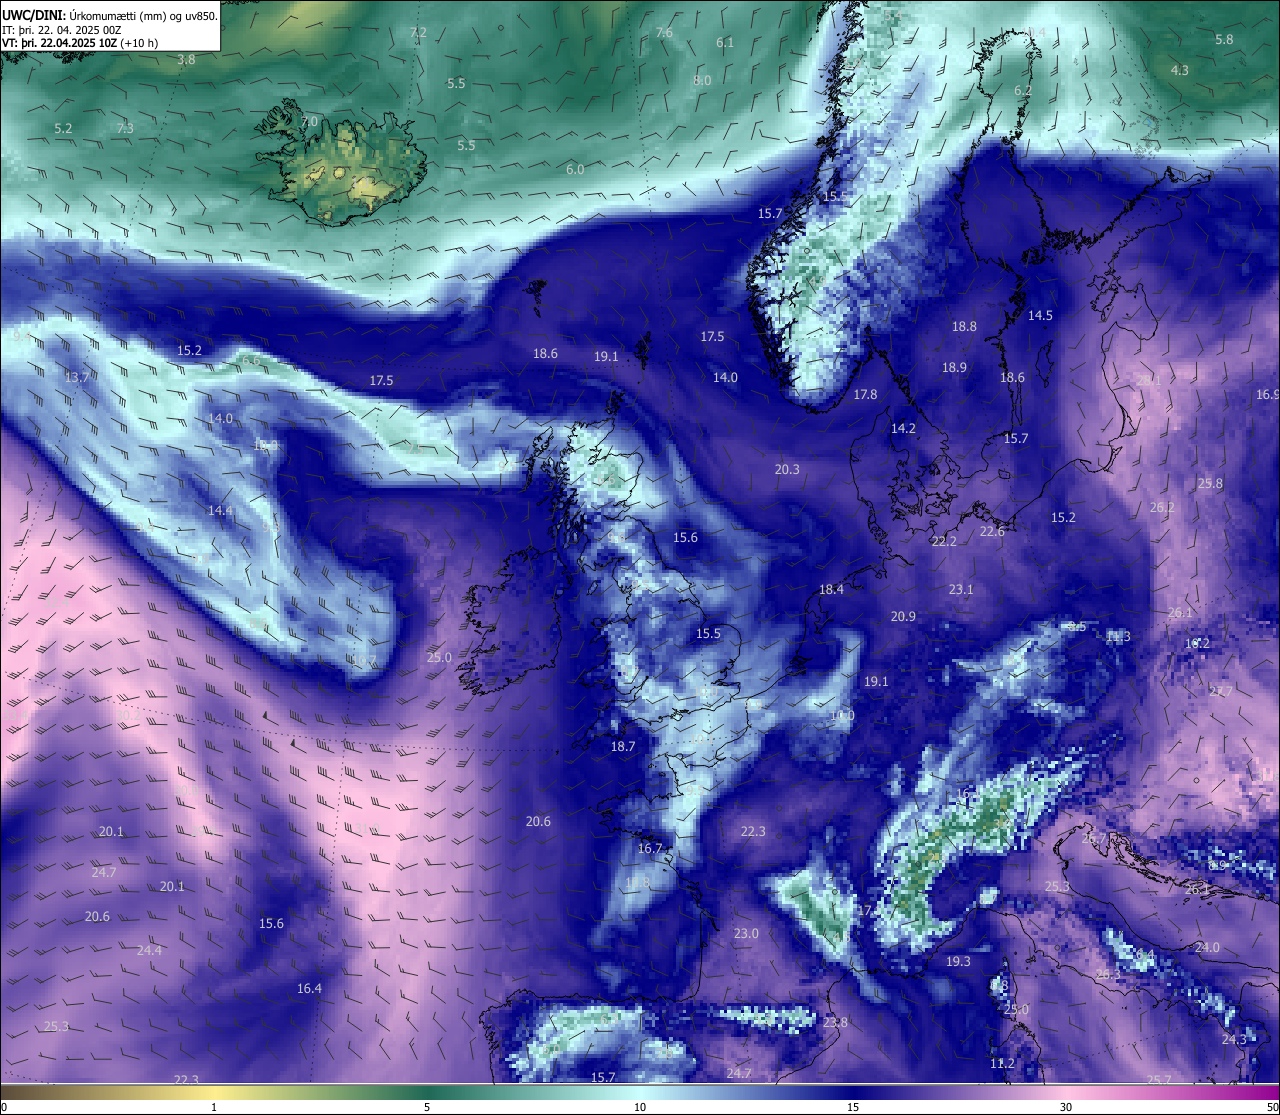
Task: Click the 5.8 value label
Action: coord(1224,39)
